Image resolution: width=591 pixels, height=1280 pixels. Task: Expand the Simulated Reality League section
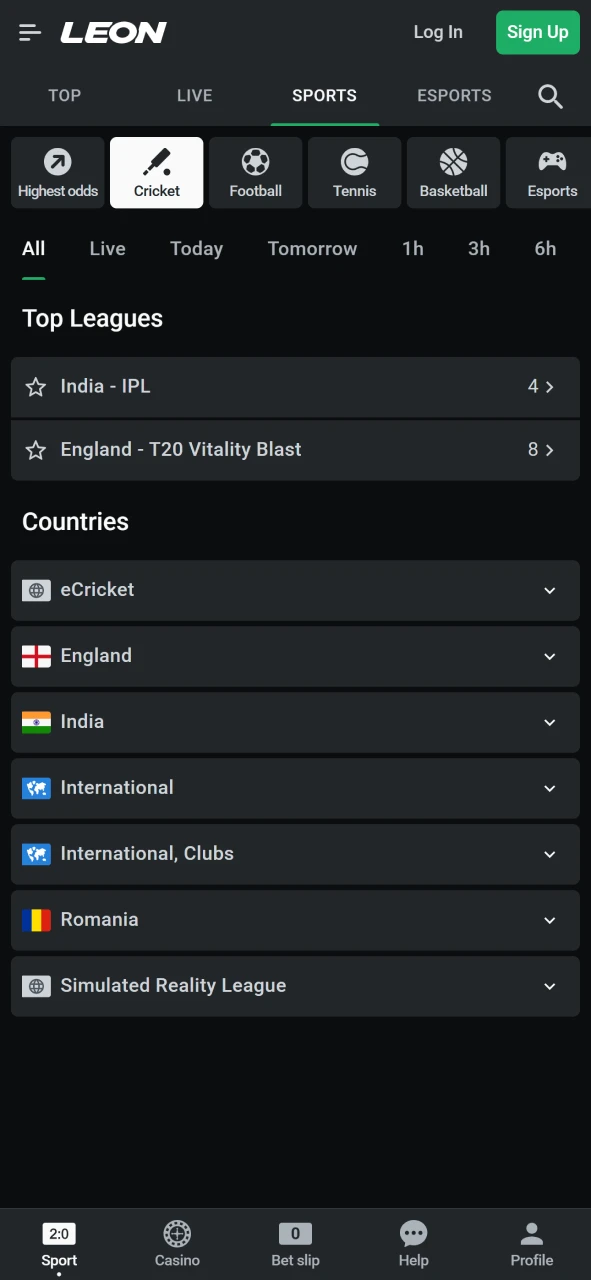[295, 986]
